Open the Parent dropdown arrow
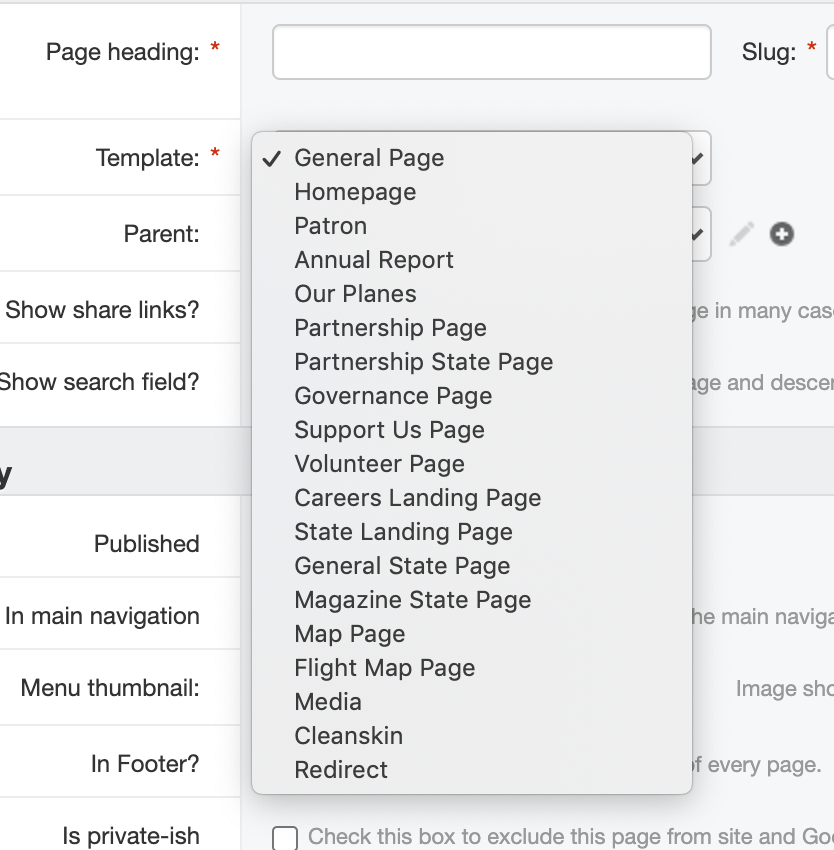 click(700, 234)
